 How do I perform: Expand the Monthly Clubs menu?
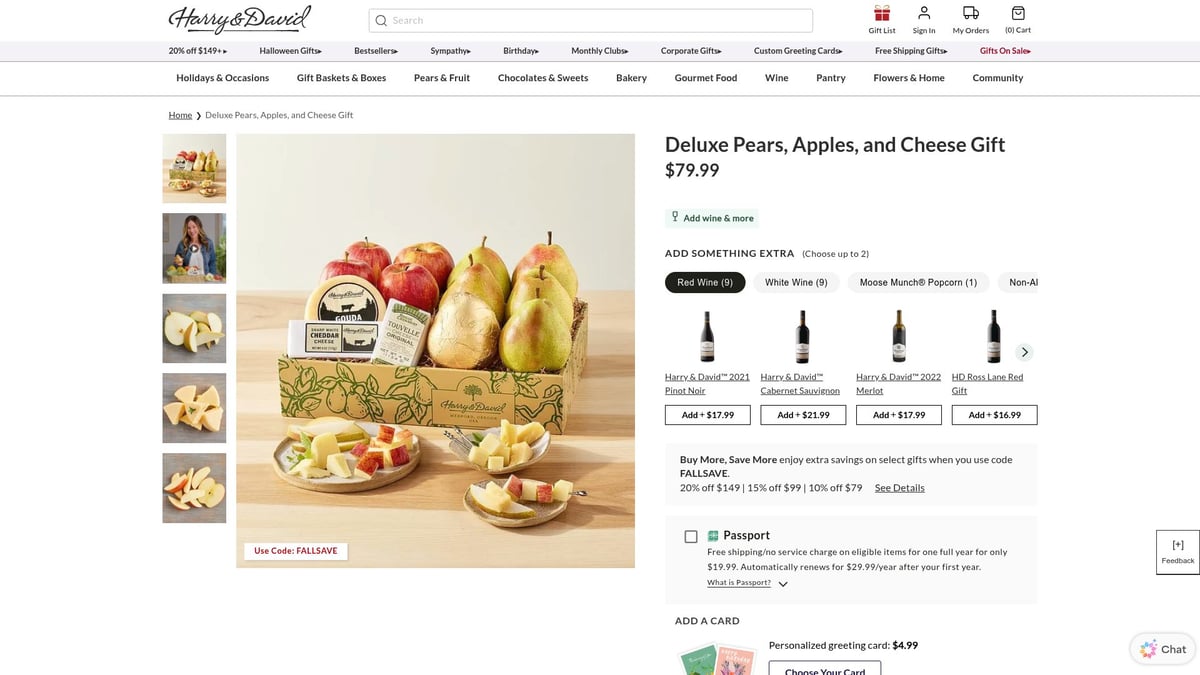pyautogui.click(x=598, y=50)
